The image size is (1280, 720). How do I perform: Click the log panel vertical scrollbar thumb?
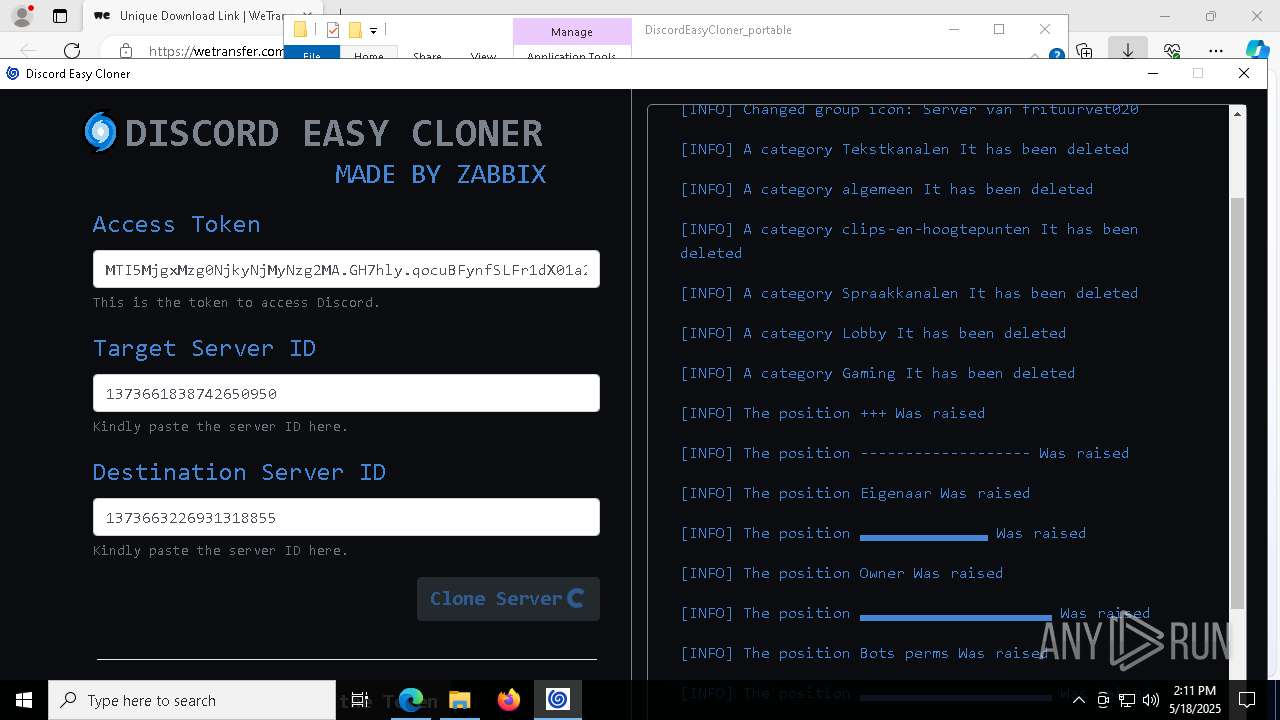click(x=1238, y=402)
